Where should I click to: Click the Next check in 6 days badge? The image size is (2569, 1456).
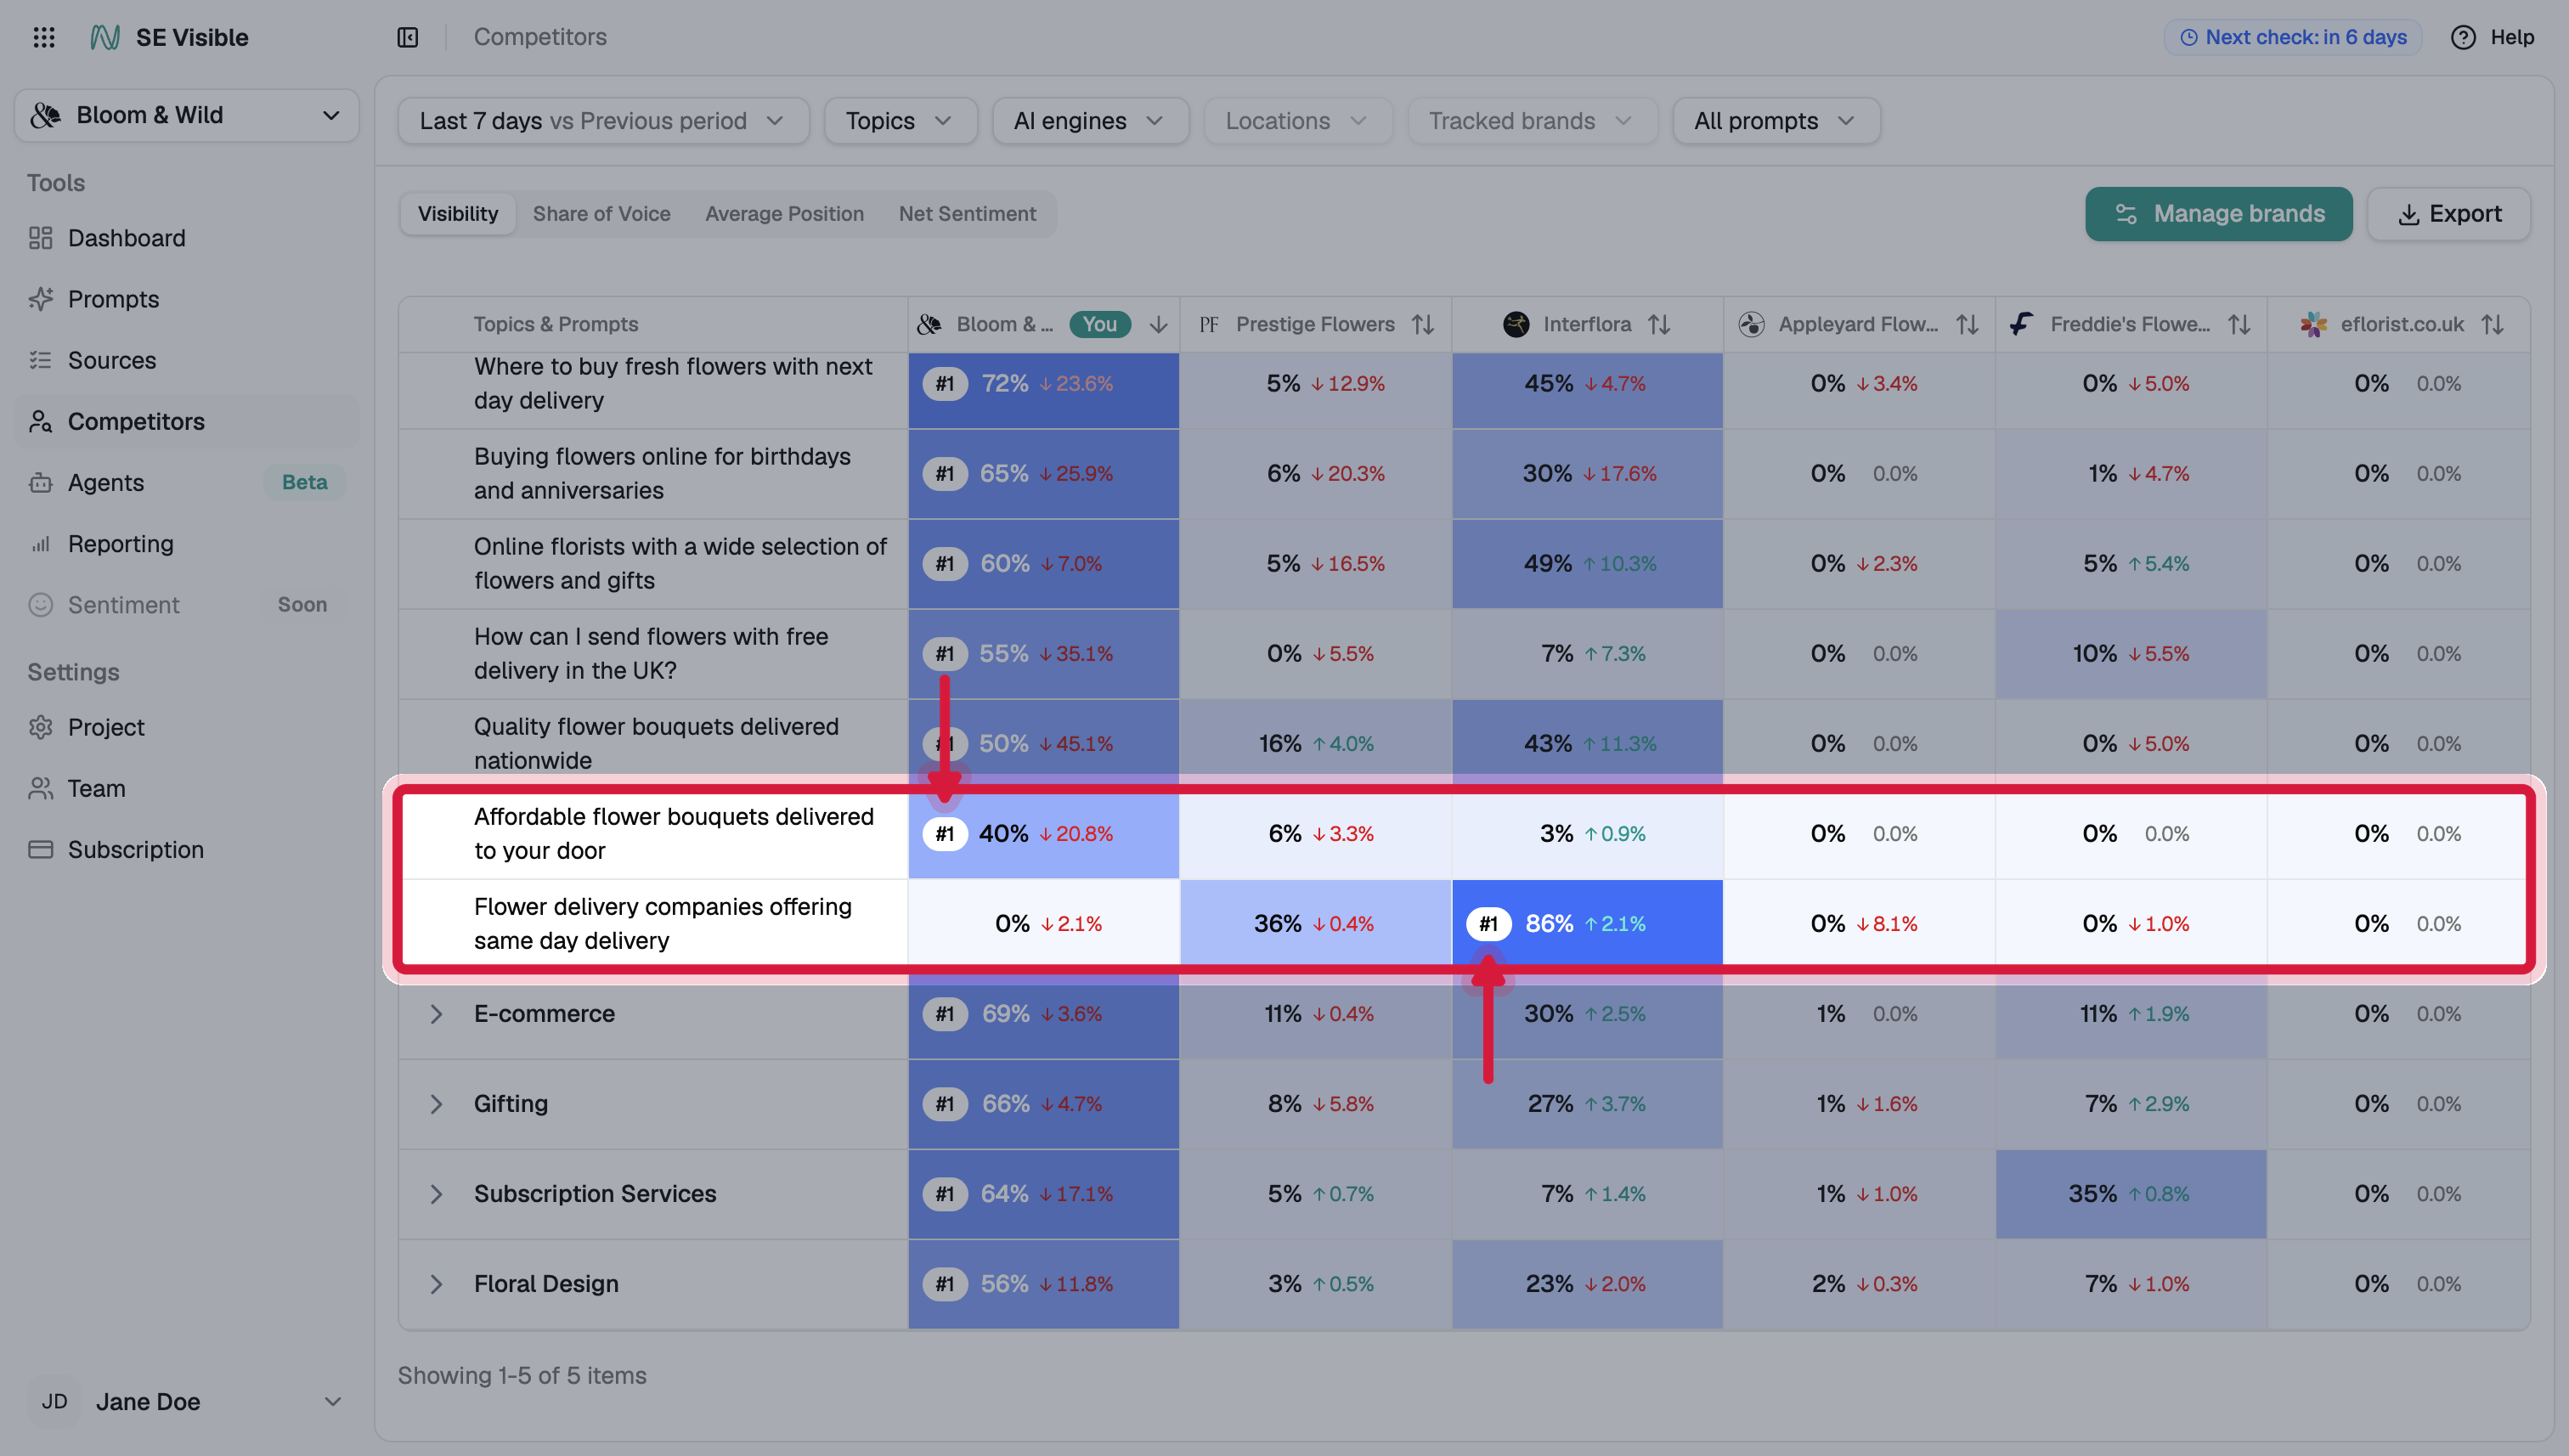click(x=2293, y=37)
